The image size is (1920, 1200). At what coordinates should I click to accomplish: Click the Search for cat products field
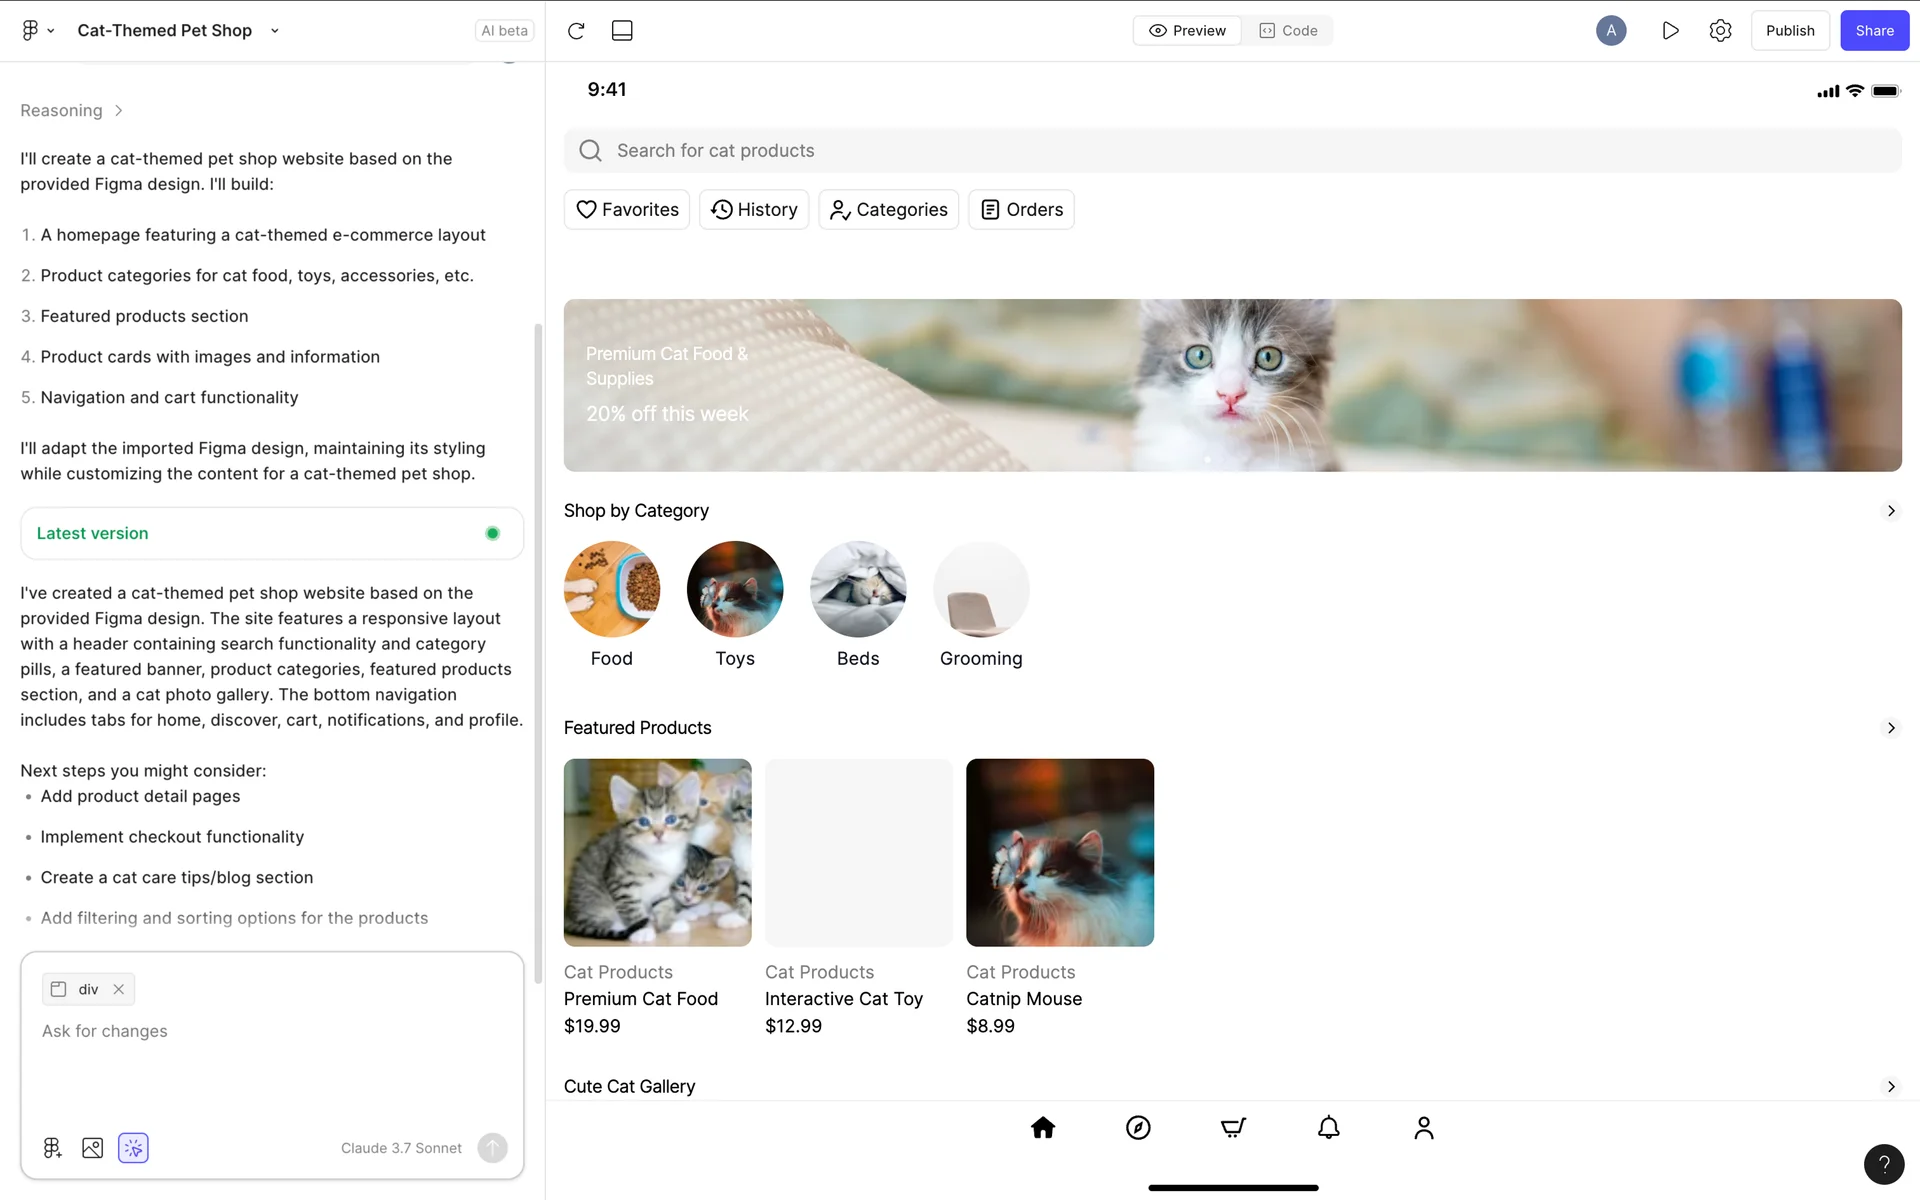click(1232, 150)
